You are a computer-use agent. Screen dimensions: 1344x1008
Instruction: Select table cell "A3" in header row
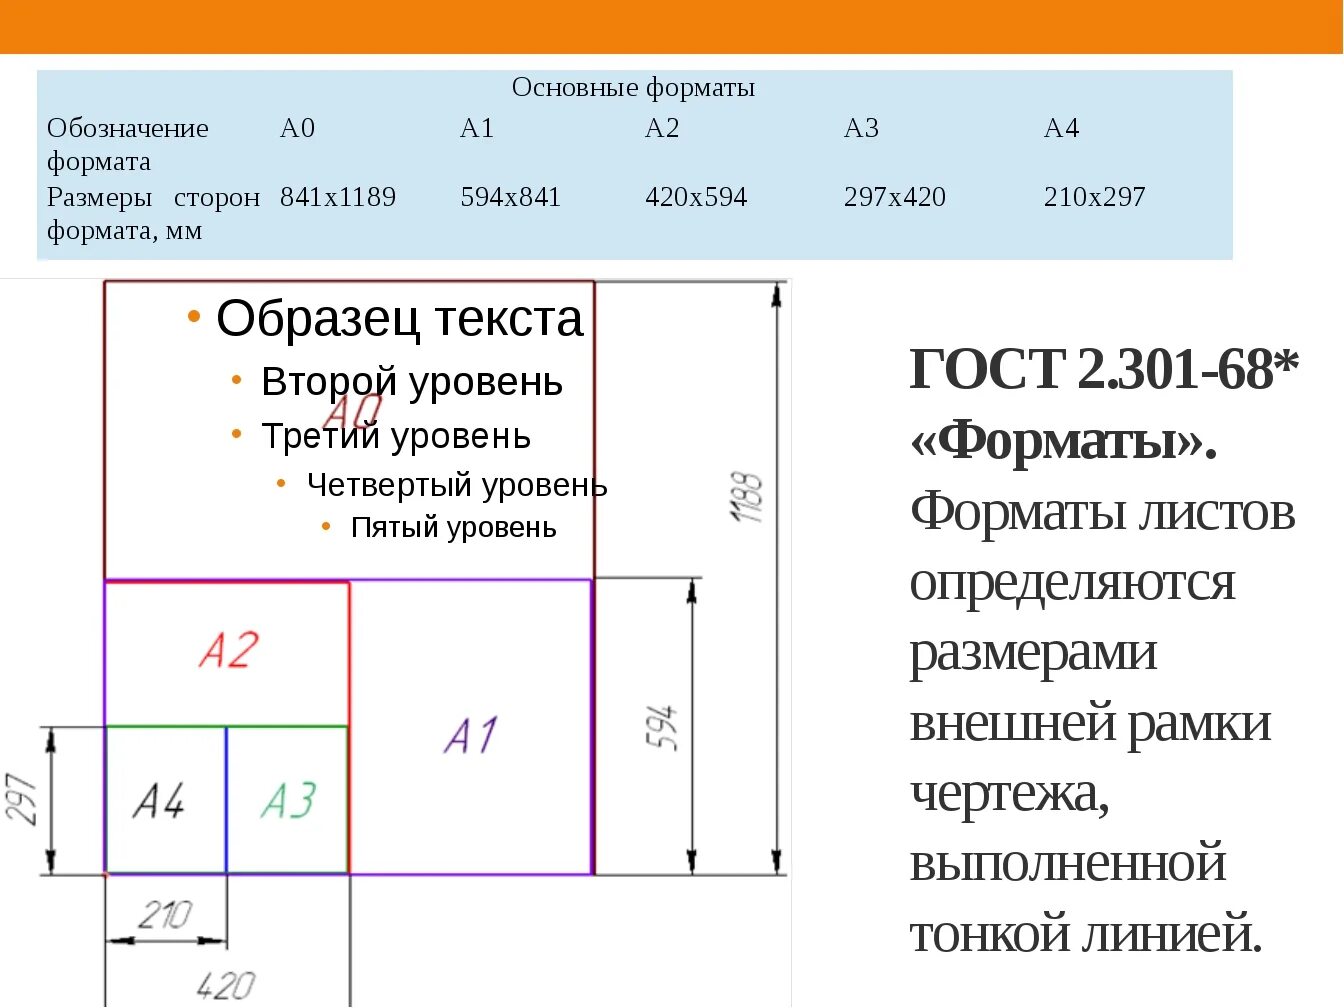[x=861, y=128]
